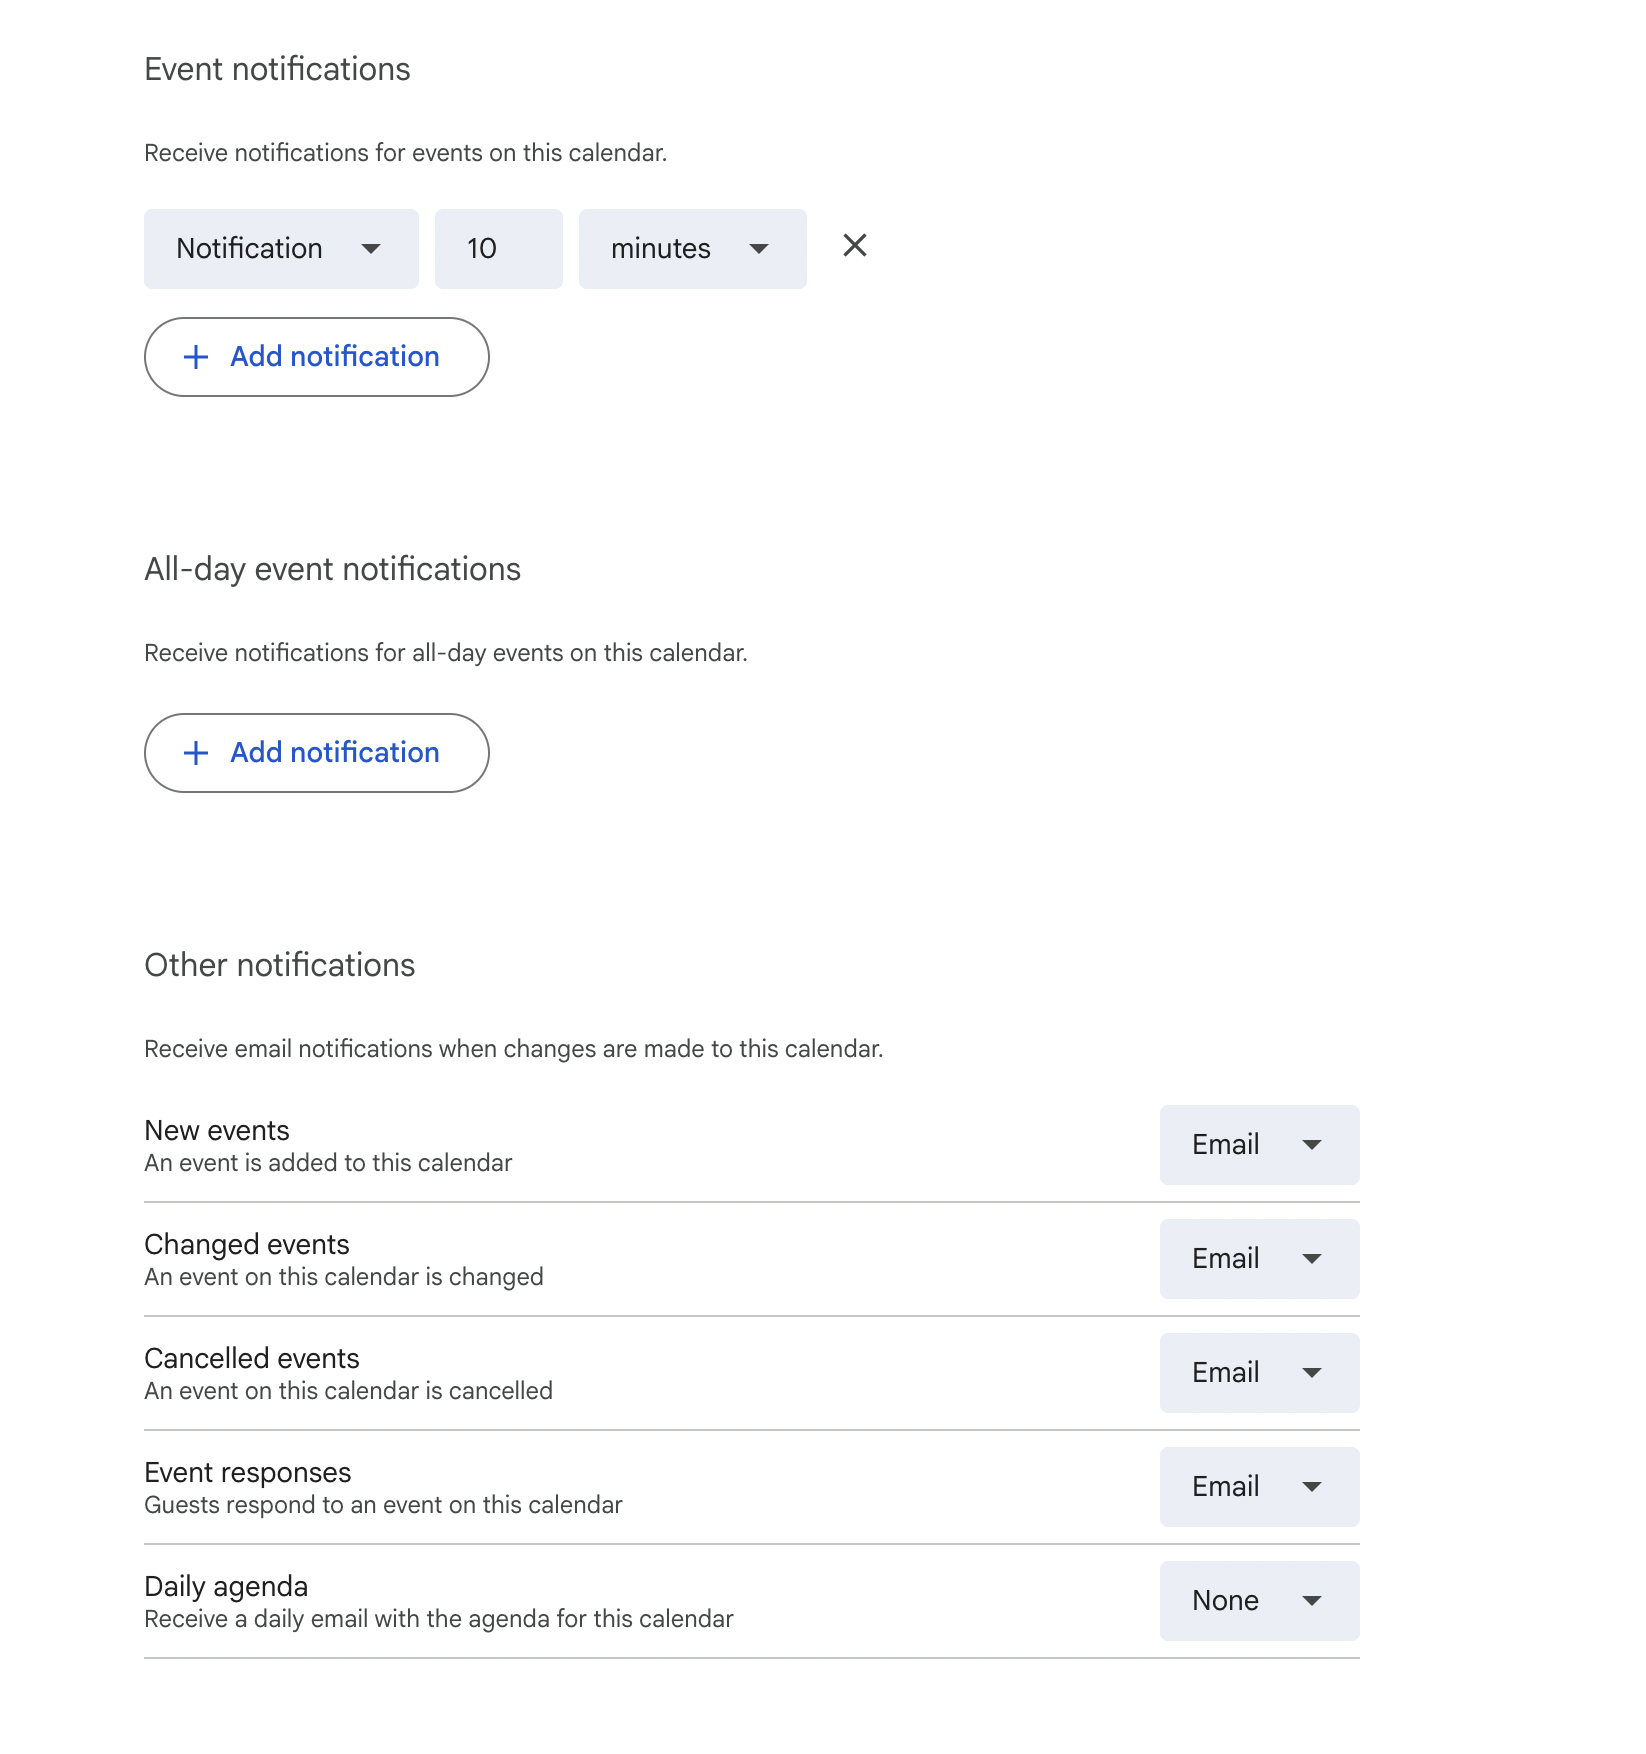
Task: Open the Cancelled events Email dropdown
Action: 1259,1372
